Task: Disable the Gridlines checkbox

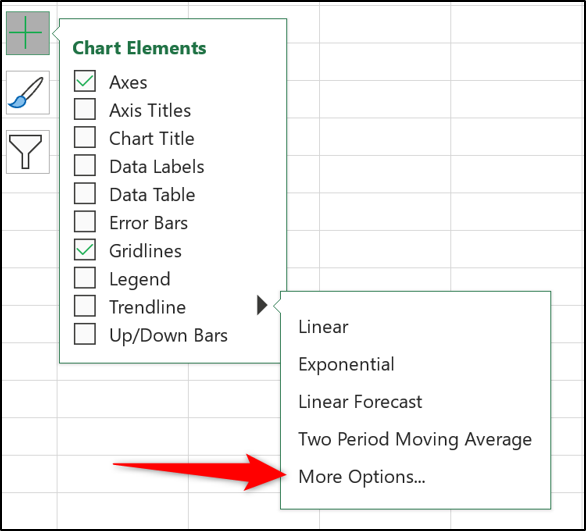Action: [x=85, y=250]
